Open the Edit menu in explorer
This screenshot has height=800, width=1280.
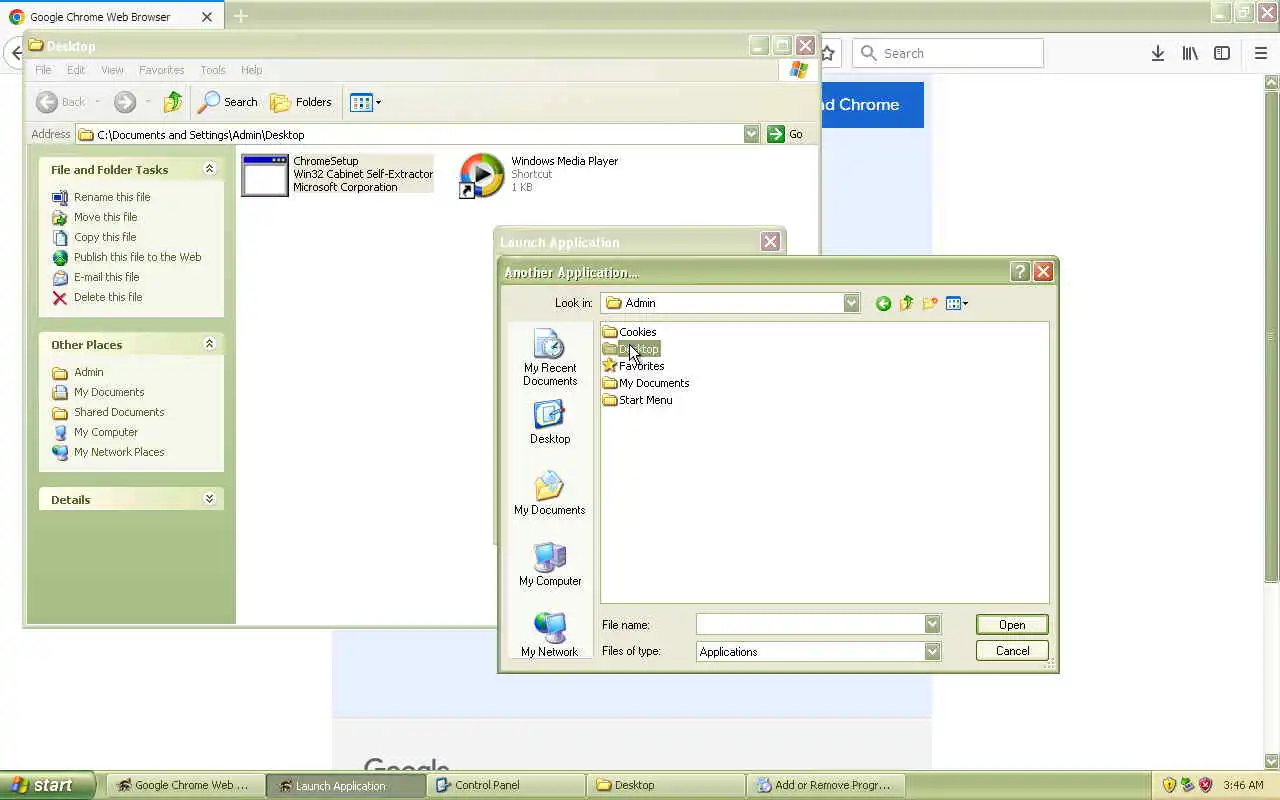76,70
